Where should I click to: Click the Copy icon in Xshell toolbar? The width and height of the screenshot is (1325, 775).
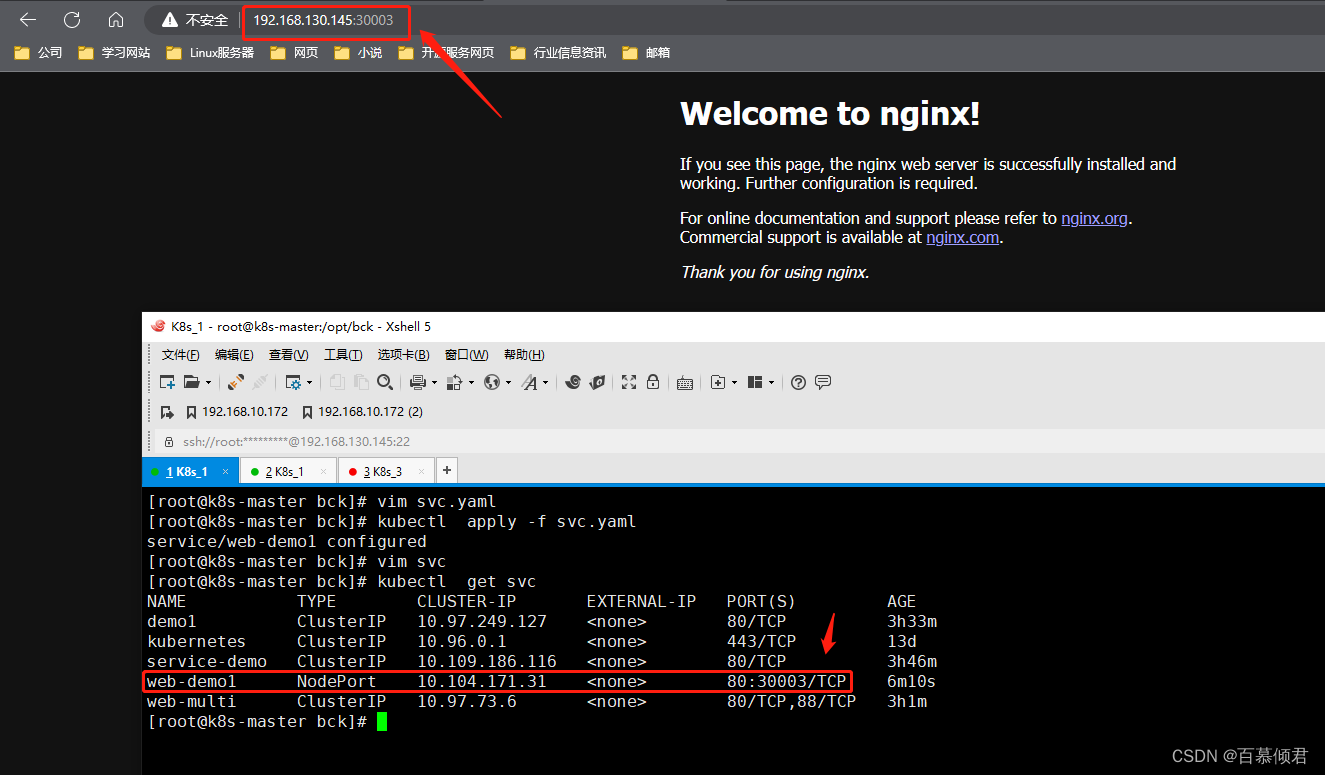pos(337,382)
